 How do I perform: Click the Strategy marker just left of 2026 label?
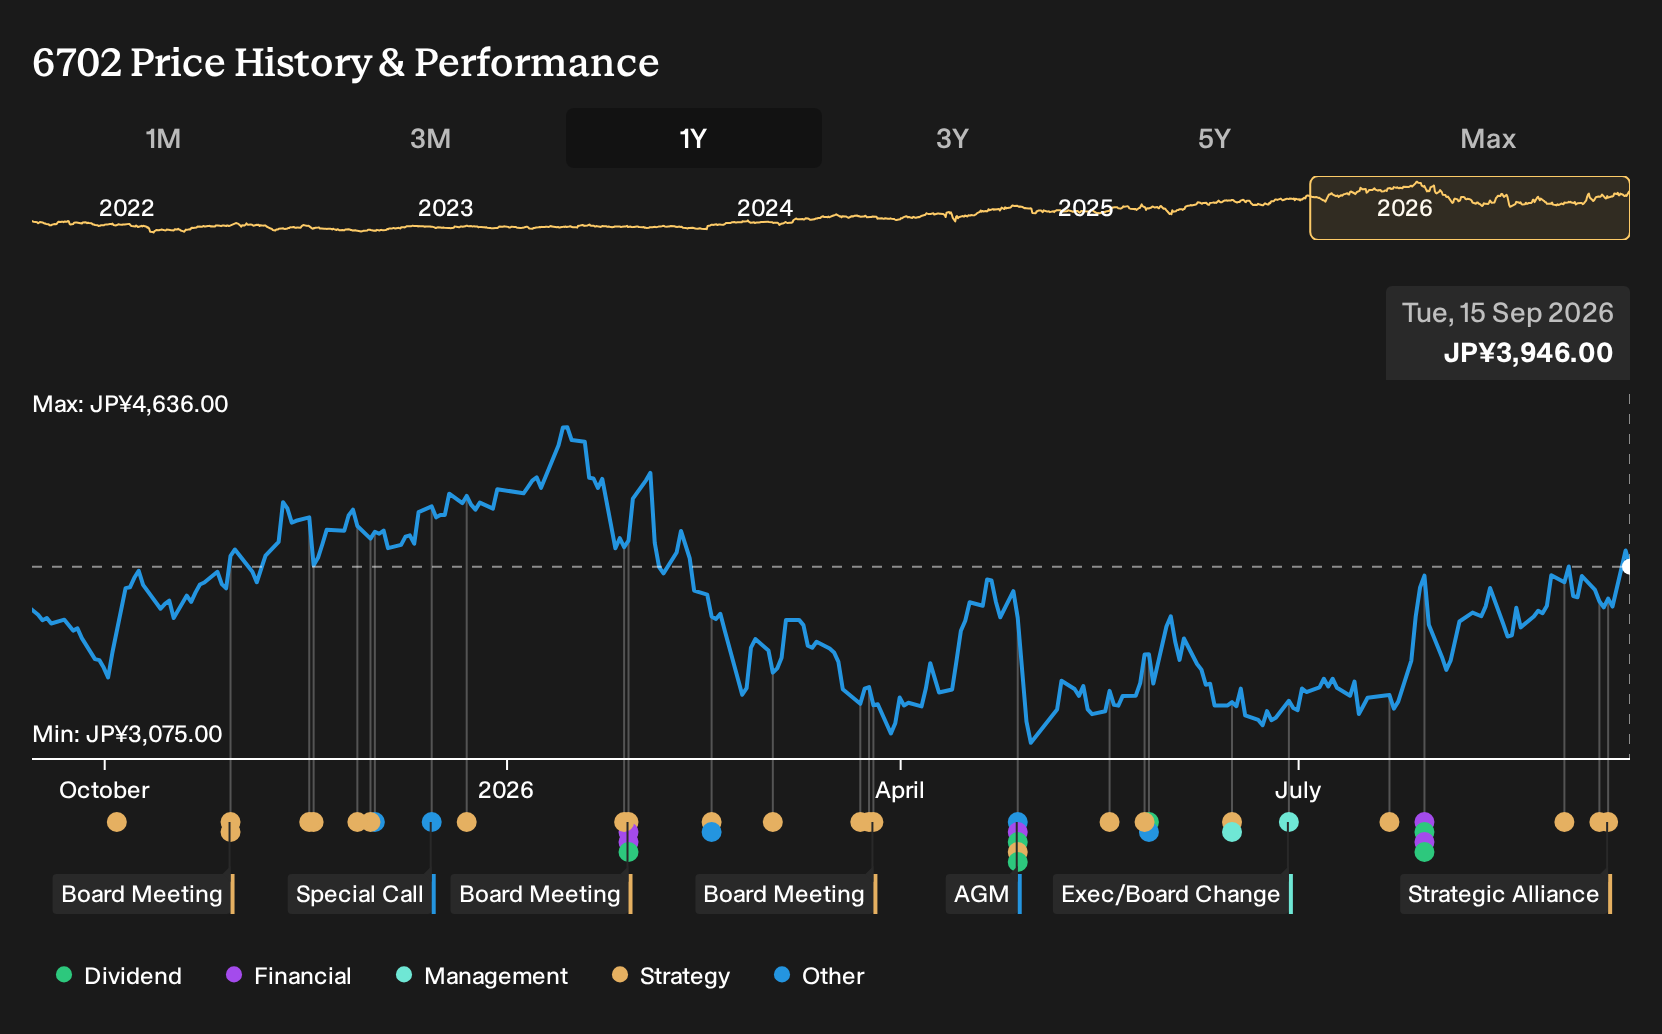coord(466,822)
